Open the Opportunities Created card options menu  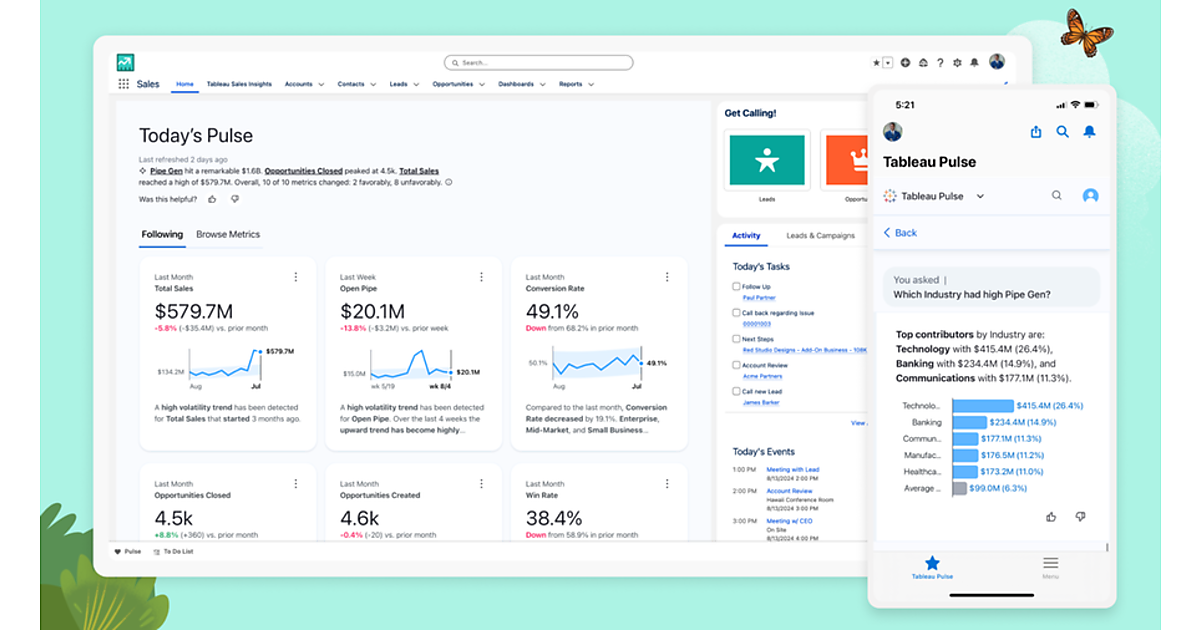pos(481,484)
